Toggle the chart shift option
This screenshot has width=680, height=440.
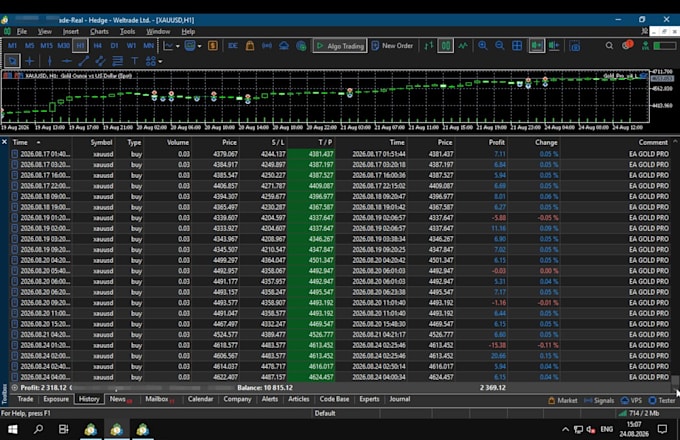click(554, 46)
